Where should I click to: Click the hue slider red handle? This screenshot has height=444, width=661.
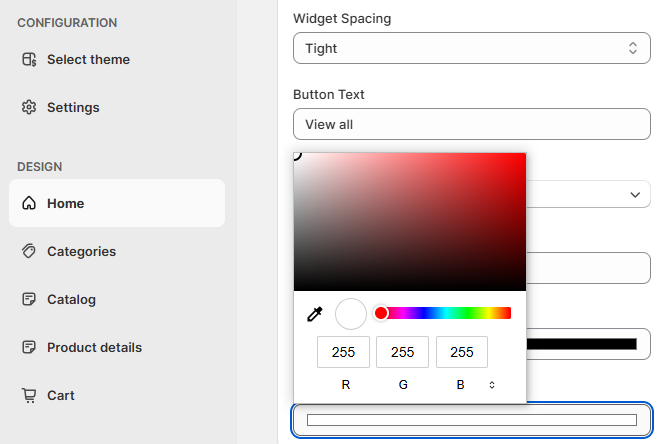point(381,313)
